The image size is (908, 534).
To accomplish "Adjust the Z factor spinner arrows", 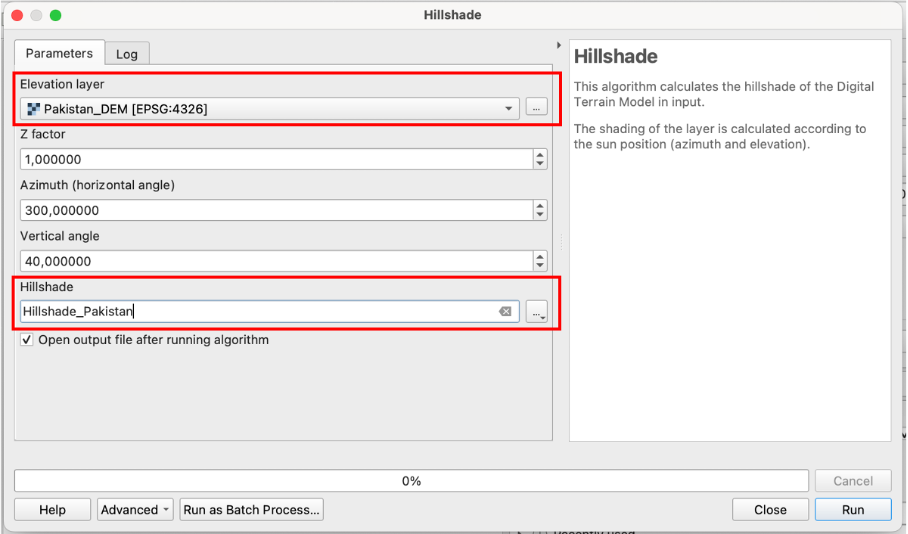I will point(540,159).
